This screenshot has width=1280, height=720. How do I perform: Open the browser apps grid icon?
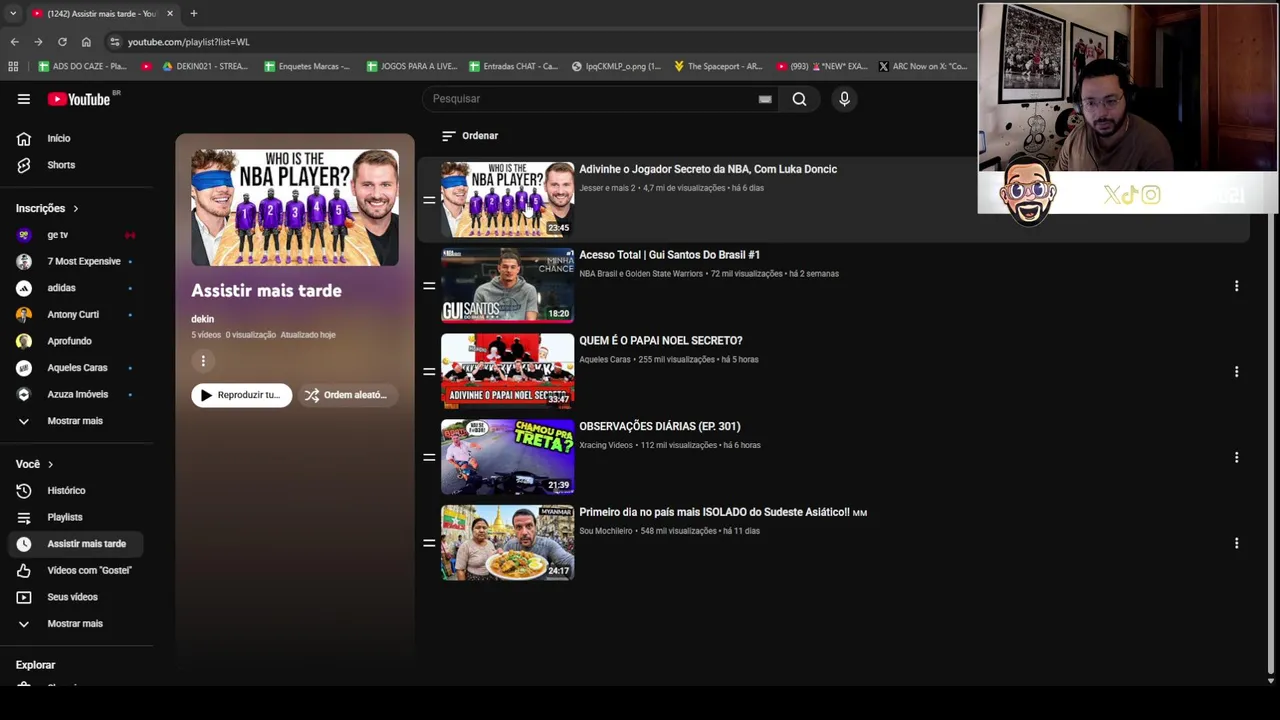click(x=13, y=66)
